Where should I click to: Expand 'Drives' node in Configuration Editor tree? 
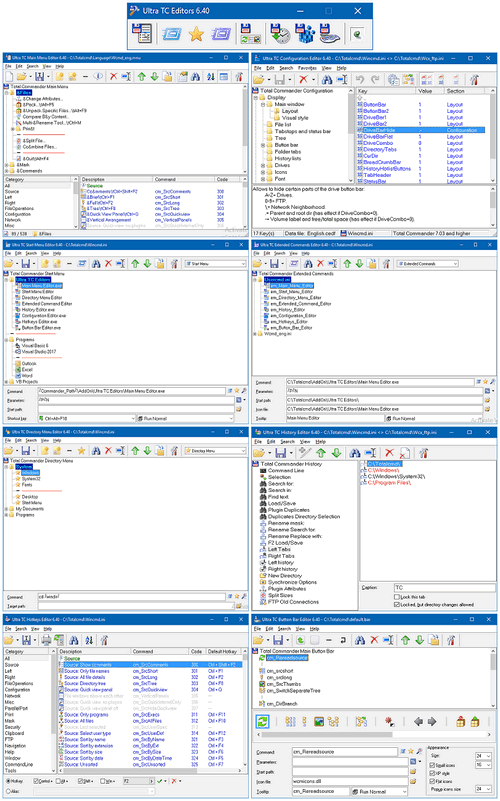(x=264, y=166)
